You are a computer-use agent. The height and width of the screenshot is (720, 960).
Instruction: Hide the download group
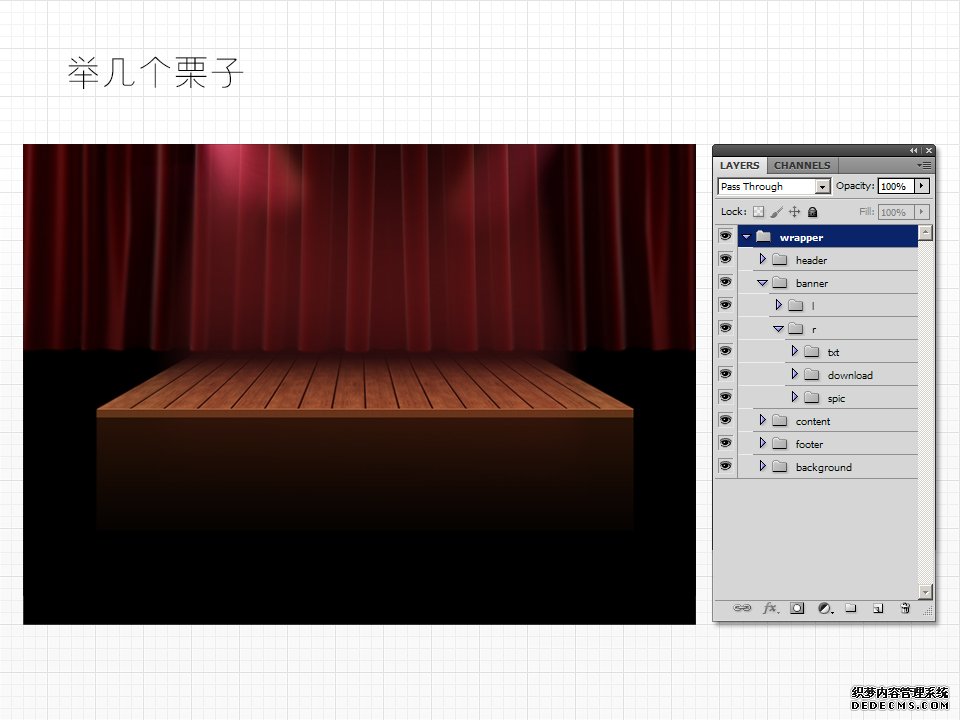pyautogui.click(x=726, y=374)
